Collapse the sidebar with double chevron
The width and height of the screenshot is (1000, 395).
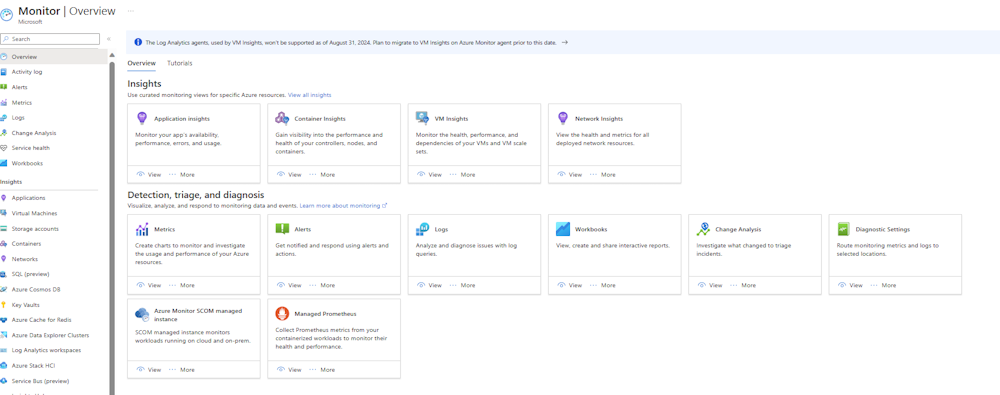point(108,39)
